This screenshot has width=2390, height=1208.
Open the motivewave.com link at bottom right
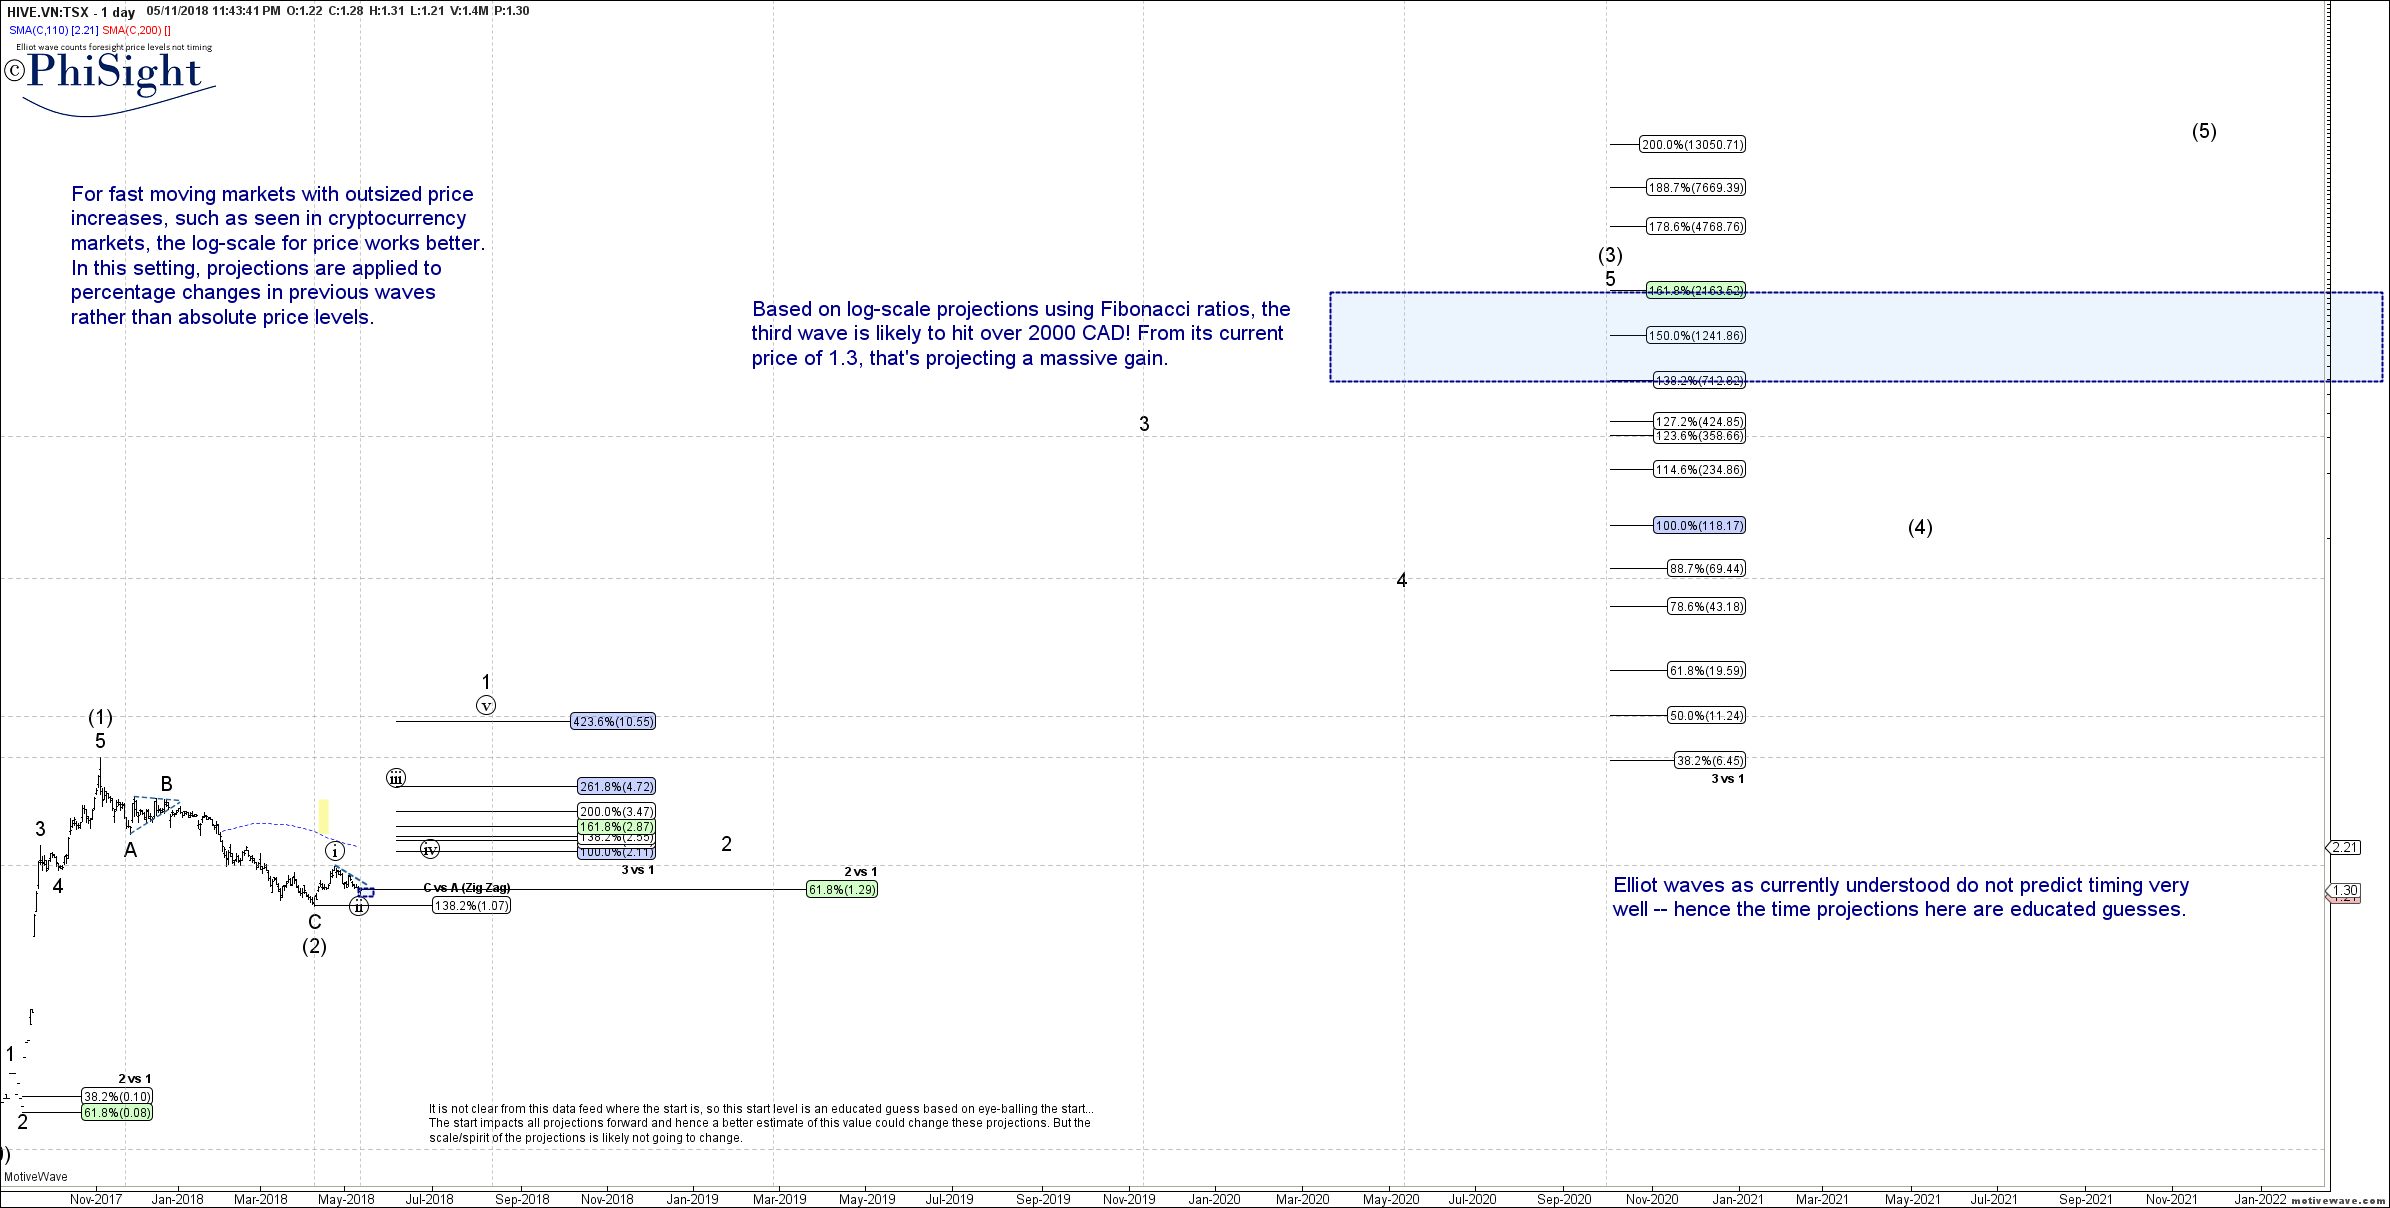pos(2339,1200)
